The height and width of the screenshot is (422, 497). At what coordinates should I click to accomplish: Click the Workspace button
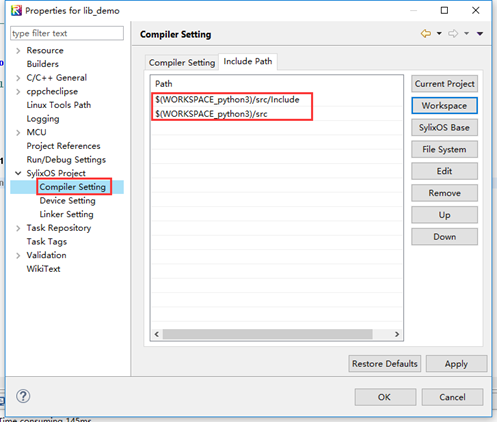[x=444, y=106]
